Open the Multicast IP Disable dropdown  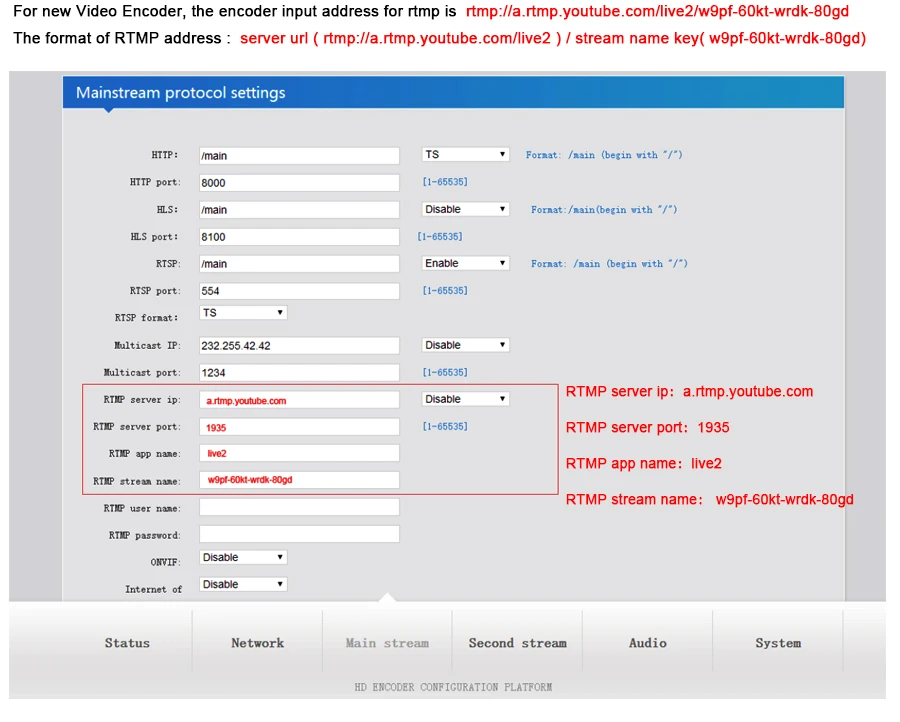(x=465, y=345)
